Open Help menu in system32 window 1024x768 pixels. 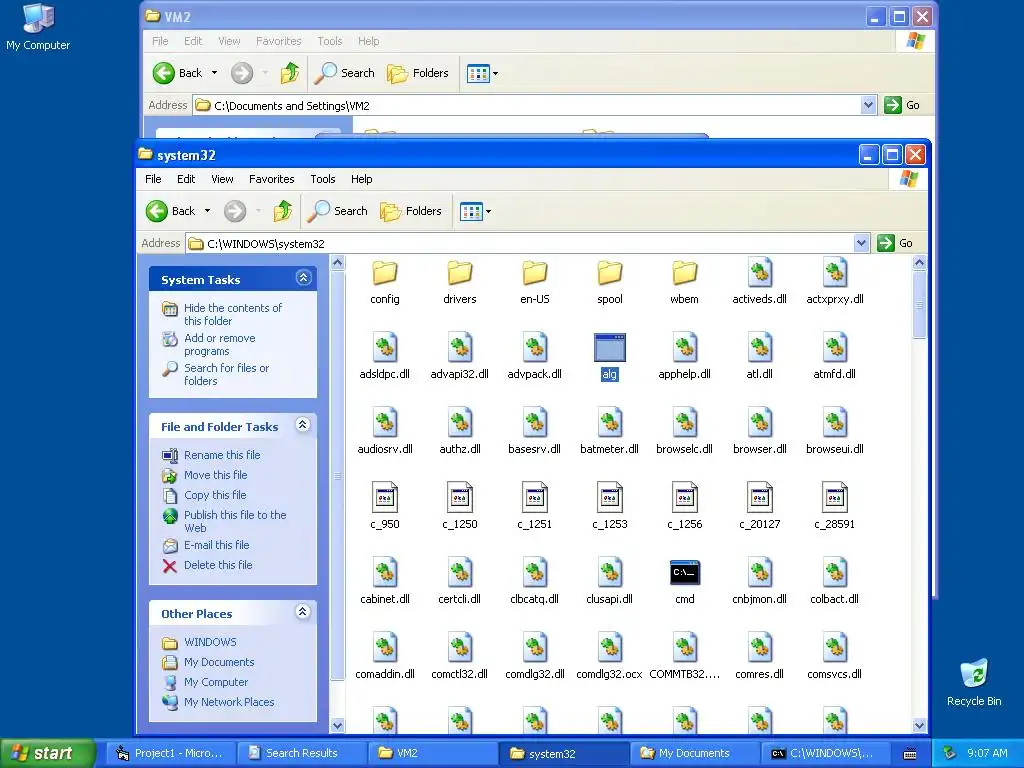(361, 179)
